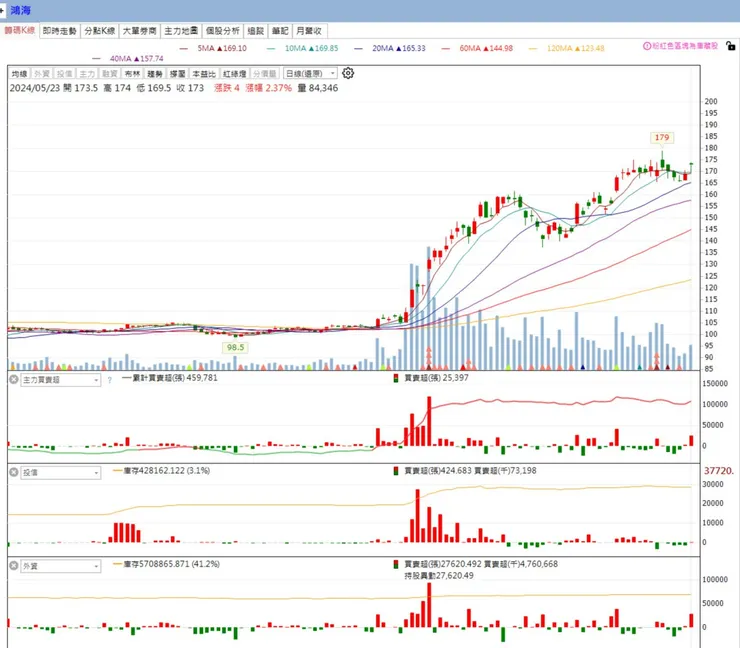
Task: Switch to the 即時走勢 tab
Action: point(59,31)
